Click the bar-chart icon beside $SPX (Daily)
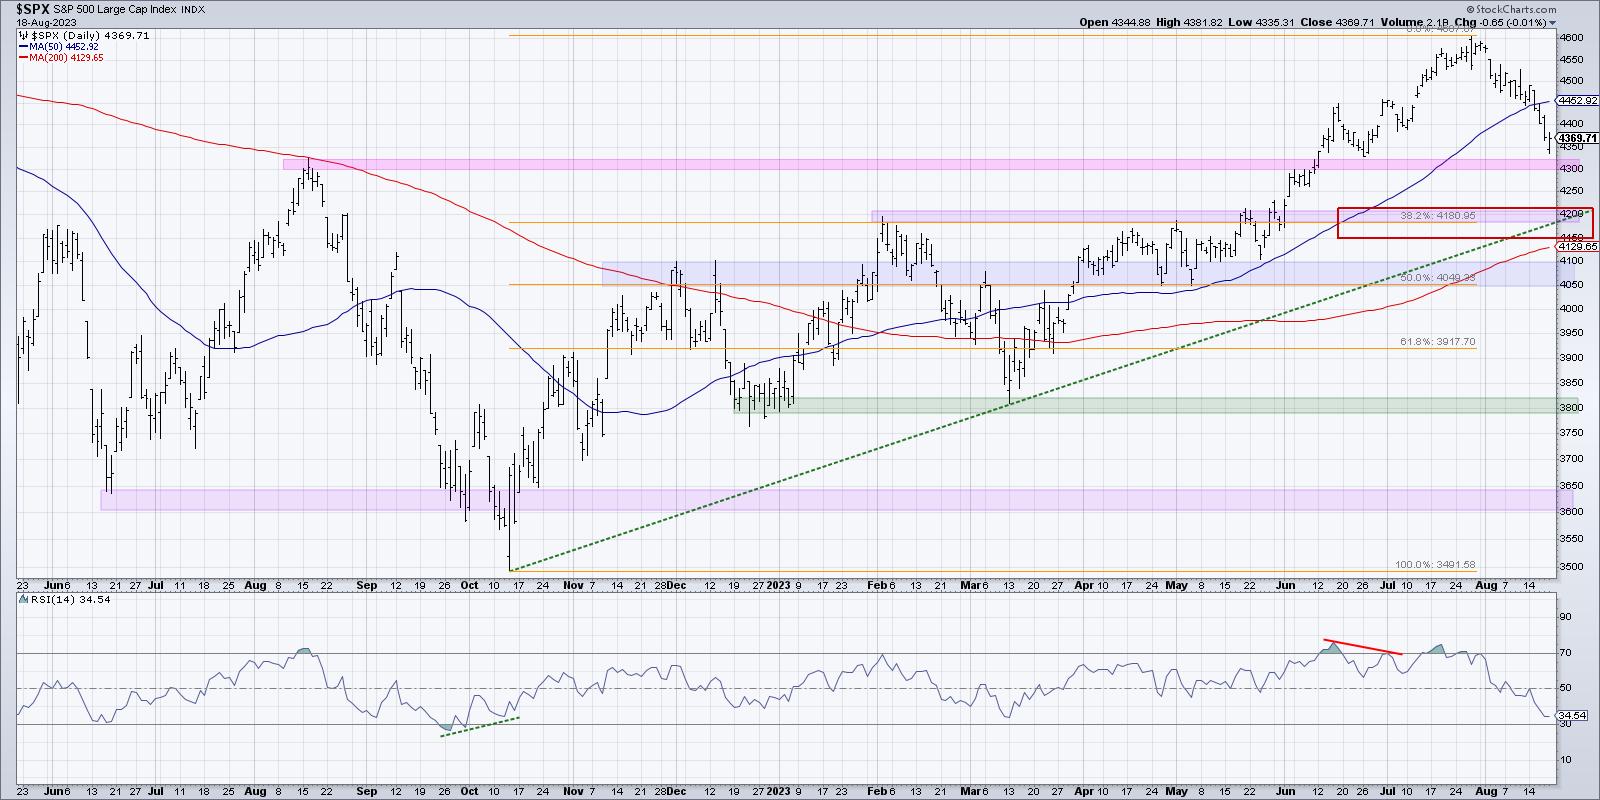Viewport: 1600px width, 800px height. [x=22, y=34]
